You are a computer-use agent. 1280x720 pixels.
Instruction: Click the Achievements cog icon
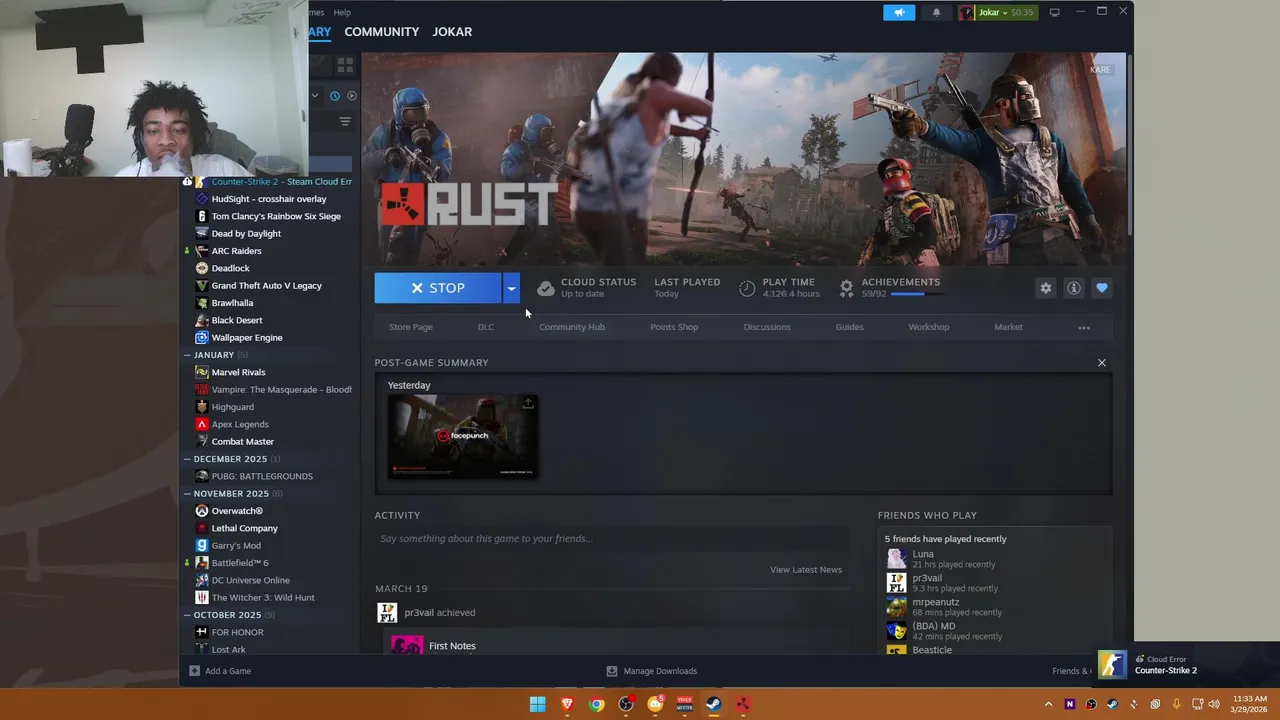point(846,288)
